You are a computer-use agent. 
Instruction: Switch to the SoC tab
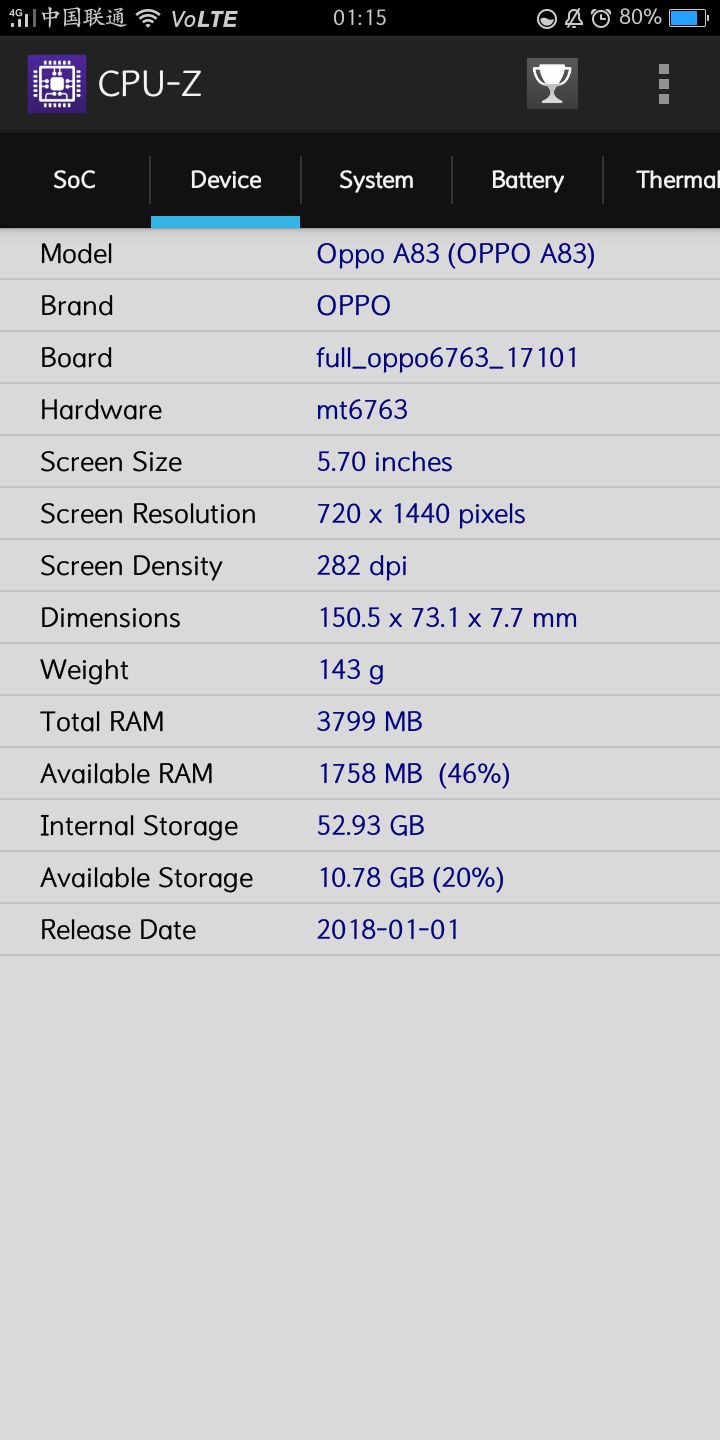click(75, 180)
